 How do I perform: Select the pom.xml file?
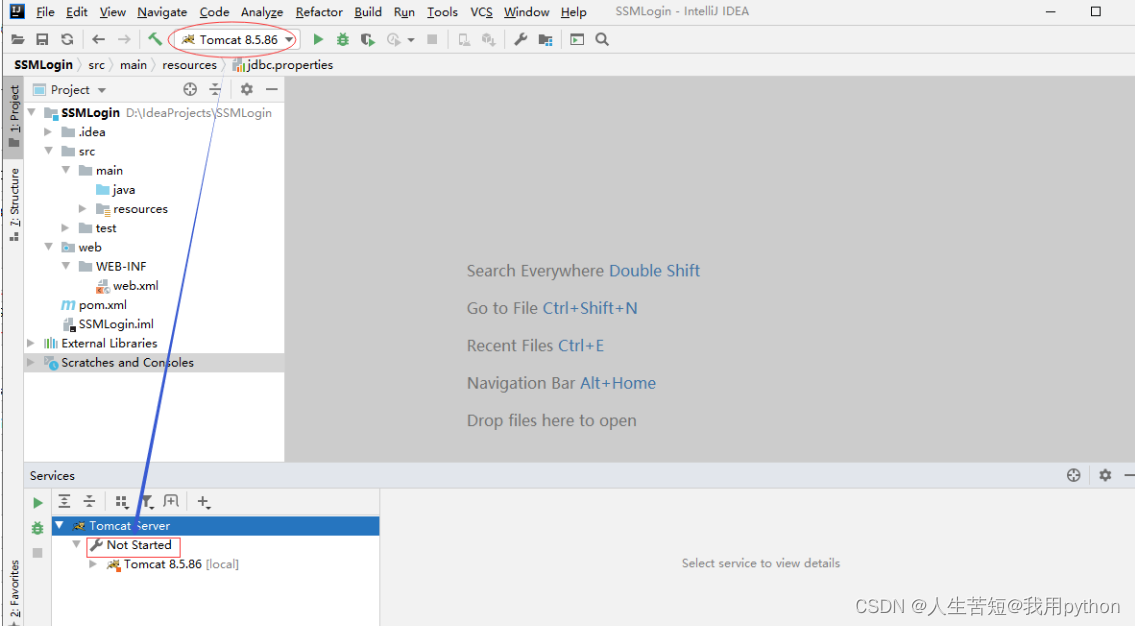[102, 305]
